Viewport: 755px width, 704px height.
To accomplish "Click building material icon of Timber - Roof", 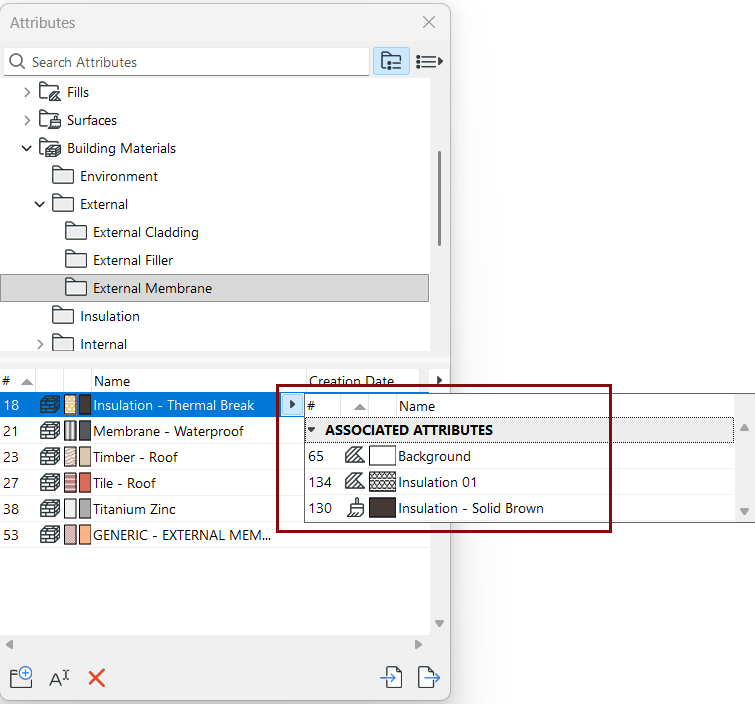I will click(50, 457).
